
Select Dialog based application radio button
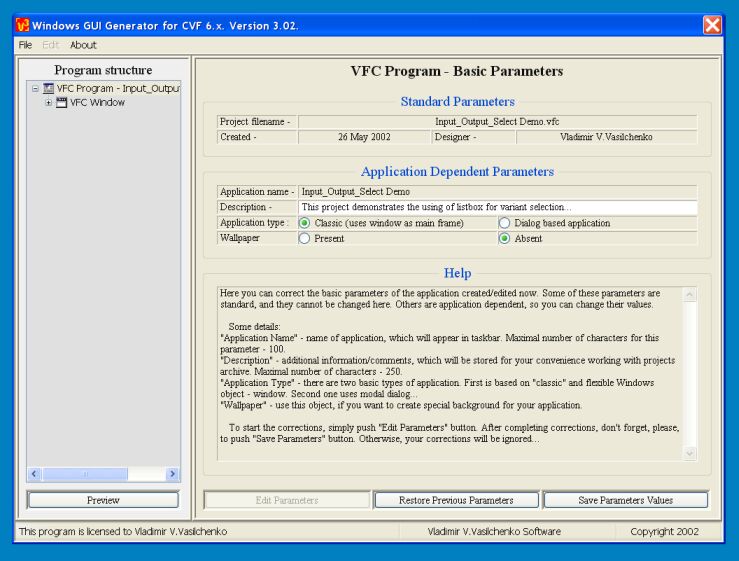(504, 223)
